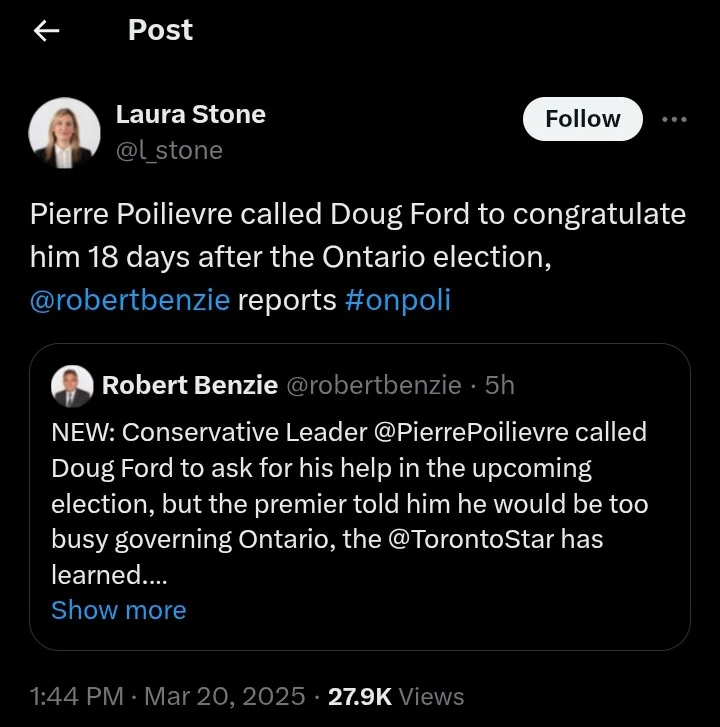Click the 1:44 PM post time
The height and width of the screenshot is (727, 720).
point(76,696)
